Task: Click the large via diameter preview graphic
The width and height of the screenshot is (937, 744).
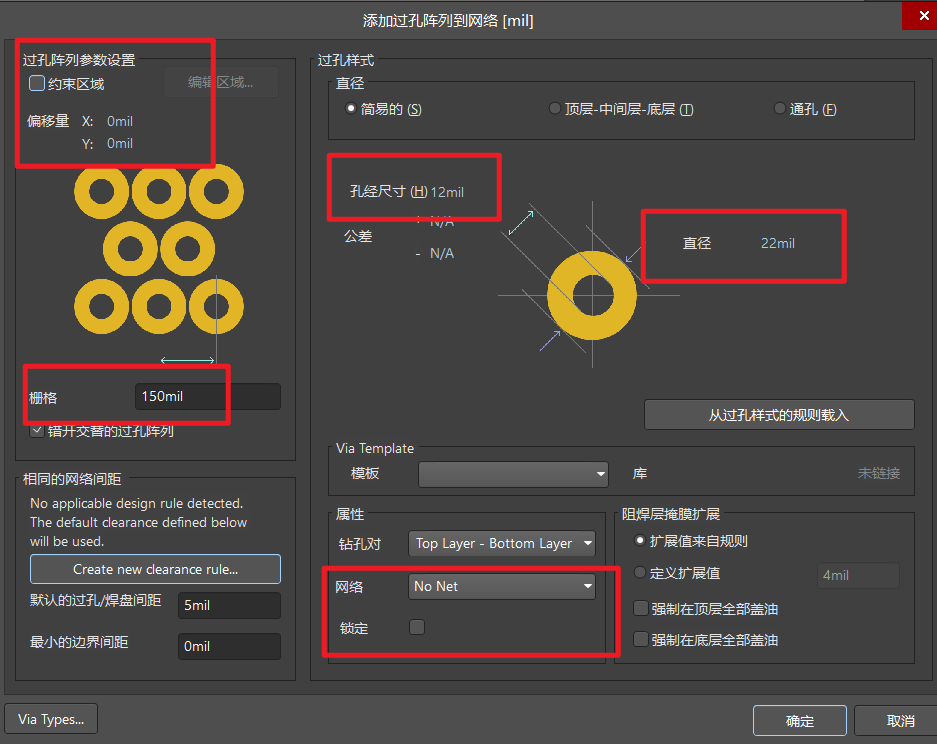Action: point(592,295)
